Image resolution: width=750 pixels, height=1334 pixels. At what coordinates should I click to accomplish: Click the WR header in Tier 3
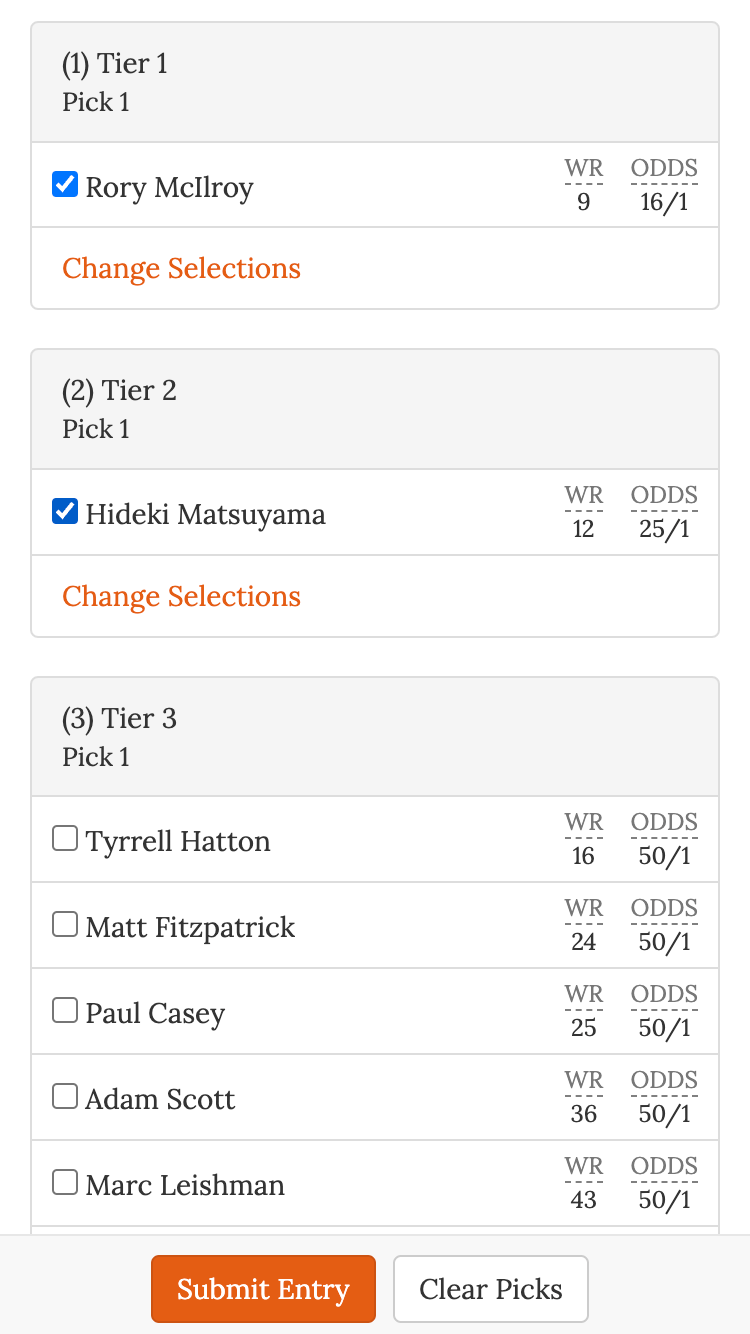(x=584, y=822)
